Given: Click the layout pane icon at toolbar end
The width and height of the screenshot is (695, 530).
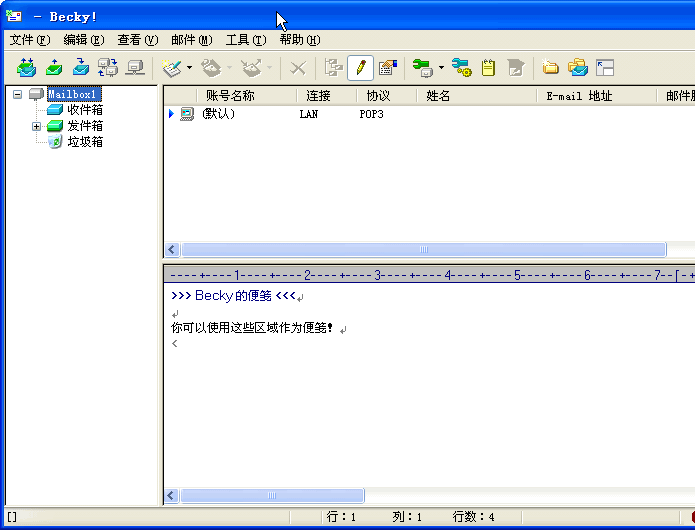Looking at the screenshot, I should 605,68.
